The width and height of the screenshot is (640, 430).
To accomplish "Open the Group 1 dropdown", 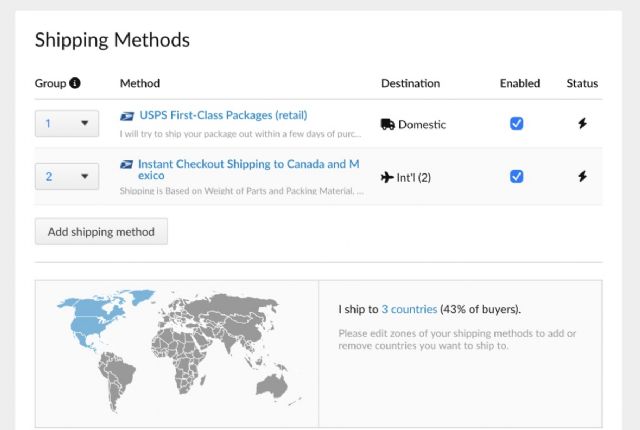I will click(67, 124).
